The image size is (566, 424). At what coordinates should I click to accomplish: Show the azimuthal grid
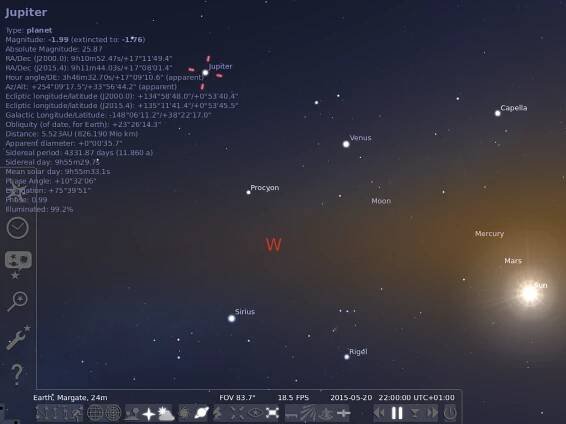(x=113, y=413)
